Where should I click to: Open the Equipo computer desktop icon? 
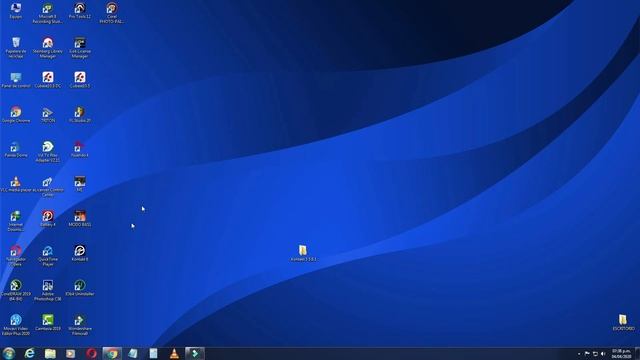16,11
